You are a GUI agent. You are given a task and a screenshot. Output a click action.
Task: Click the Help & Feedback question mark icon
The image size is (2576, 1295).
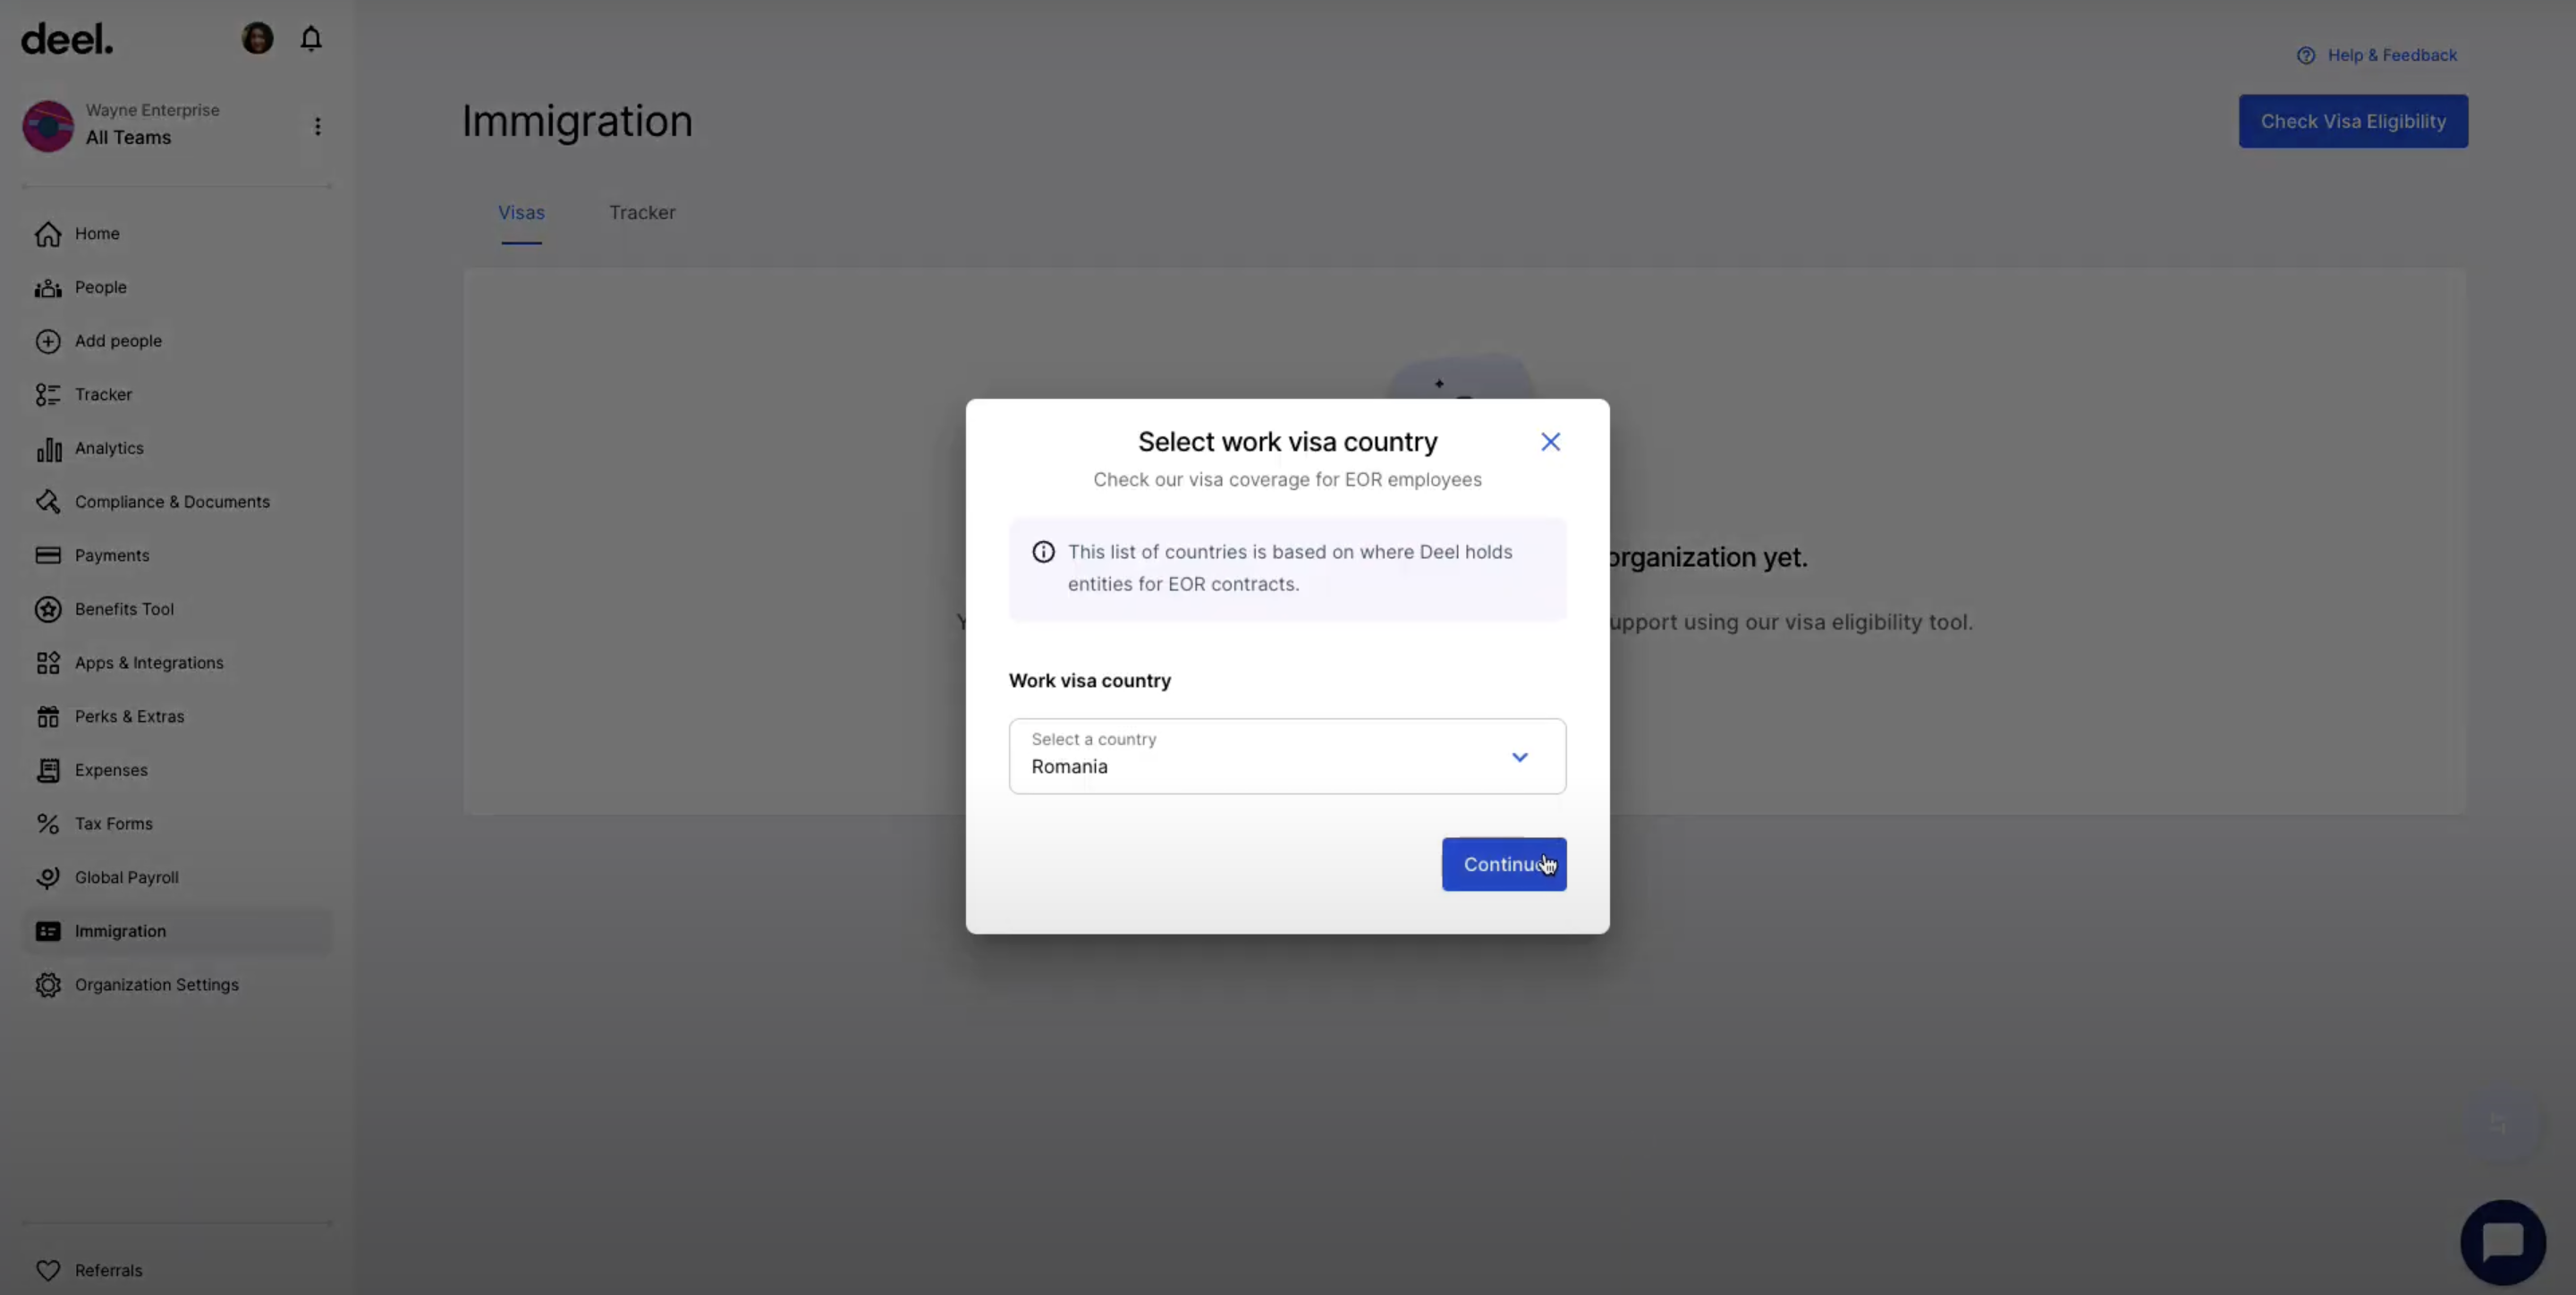[2306, 55]
